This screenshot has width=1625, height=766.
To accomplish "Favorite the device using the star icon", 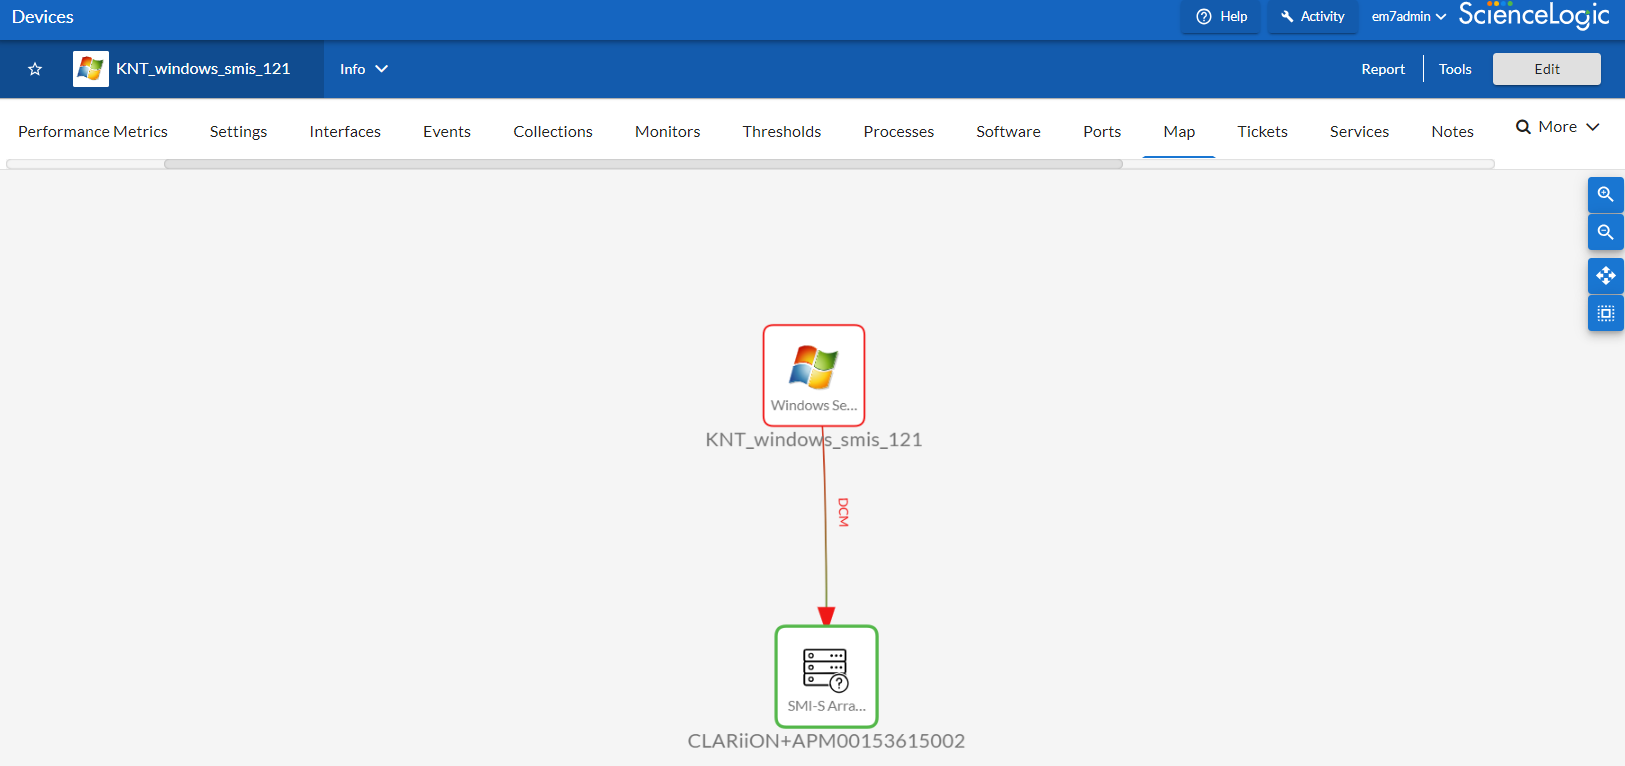I will click(35, 69).
